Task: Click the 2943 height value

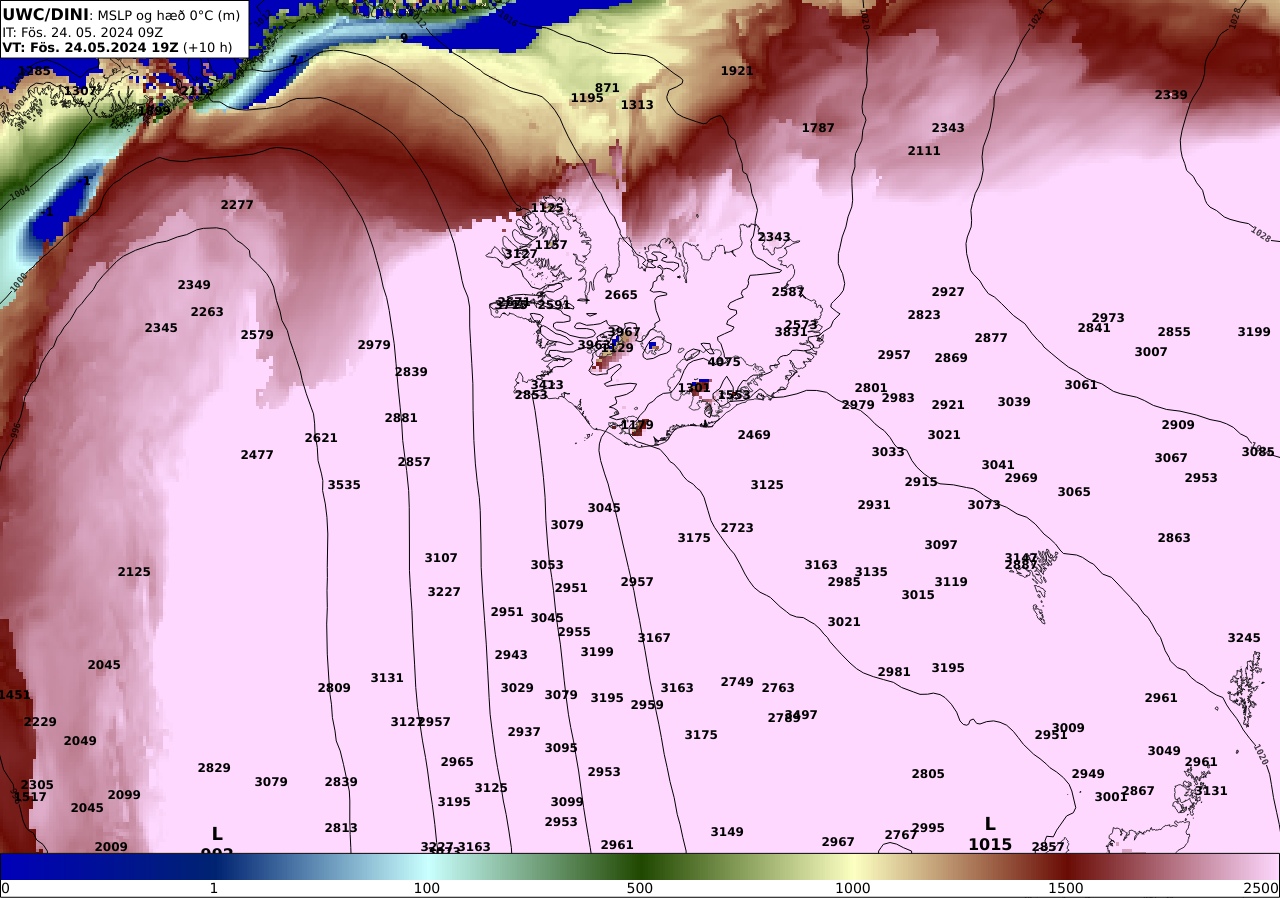Action: click(x=511, y=655)
